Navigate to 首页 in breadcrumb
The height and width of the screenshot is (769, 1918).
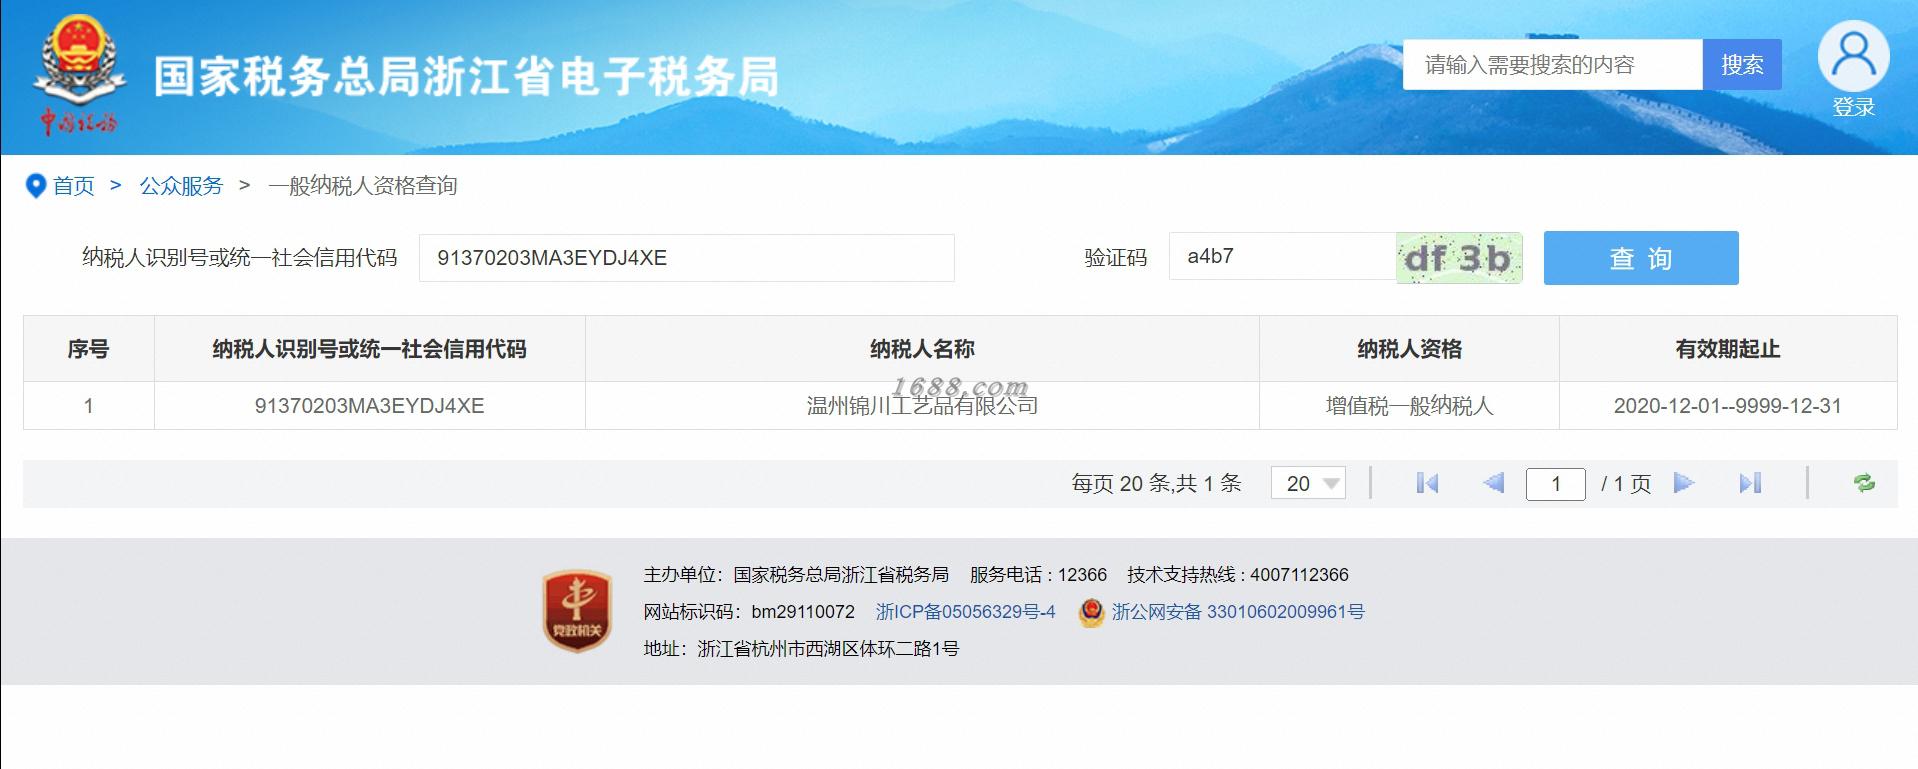point(74,186)
